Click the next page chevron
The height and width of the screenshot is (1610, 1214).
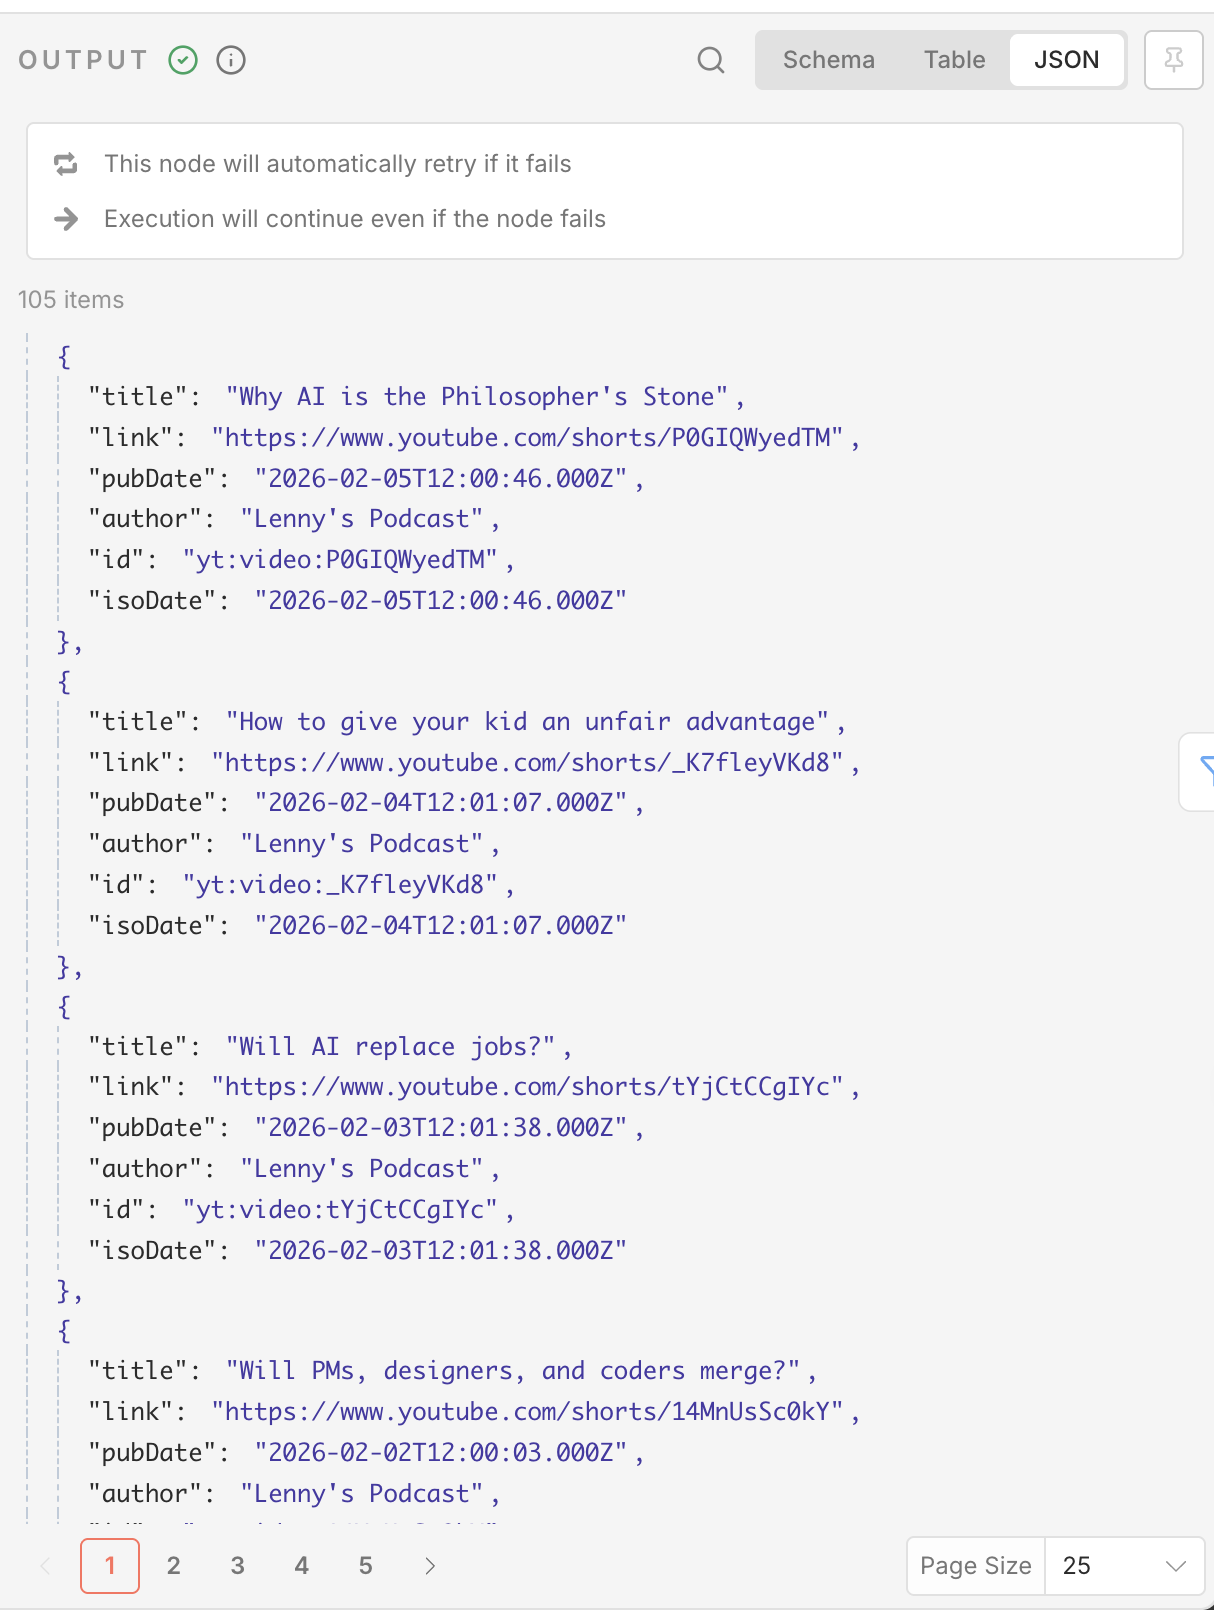coord(430,1566)
